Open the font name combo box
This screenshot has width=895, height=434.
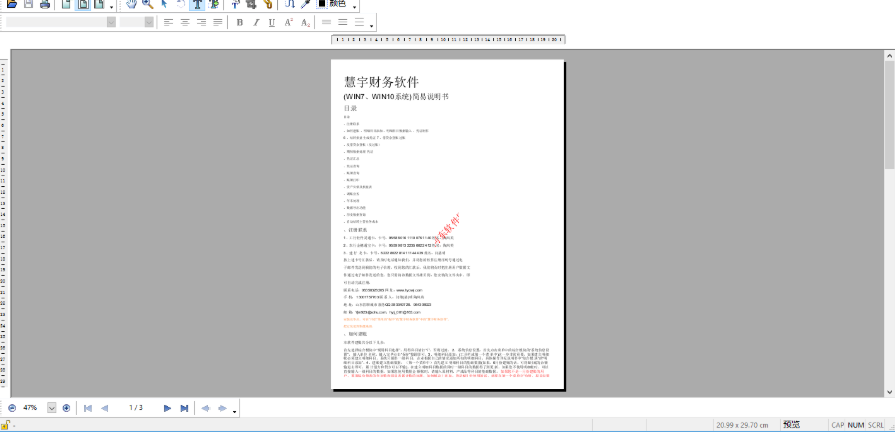pyautogui.click(x=62, y=22)
